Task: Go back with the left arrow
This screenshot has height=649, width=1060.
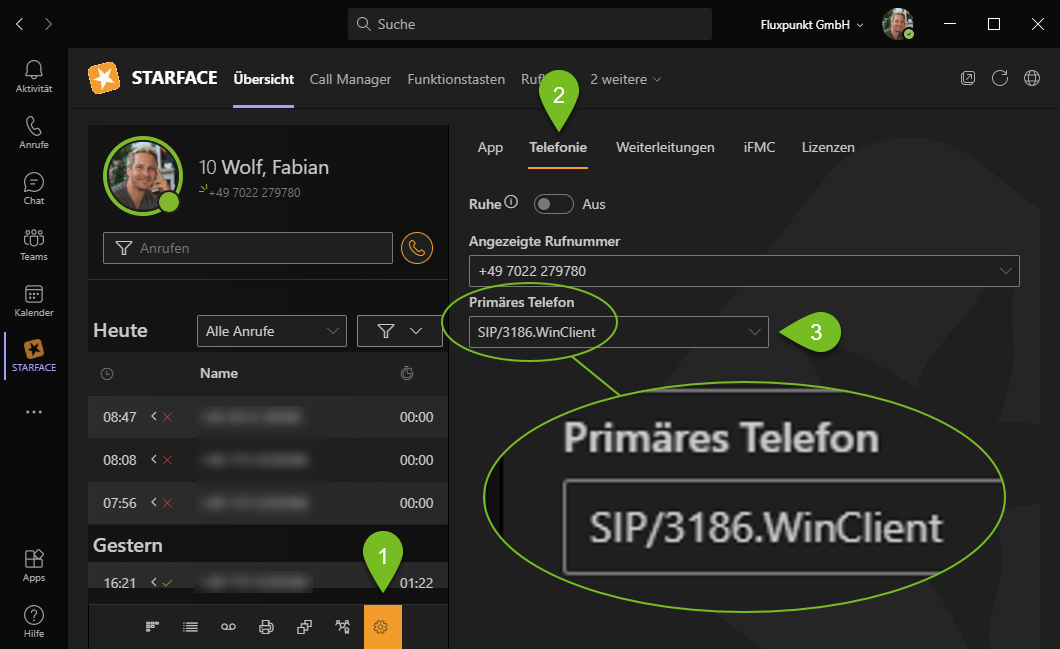Action: click(x=20, y=24)
